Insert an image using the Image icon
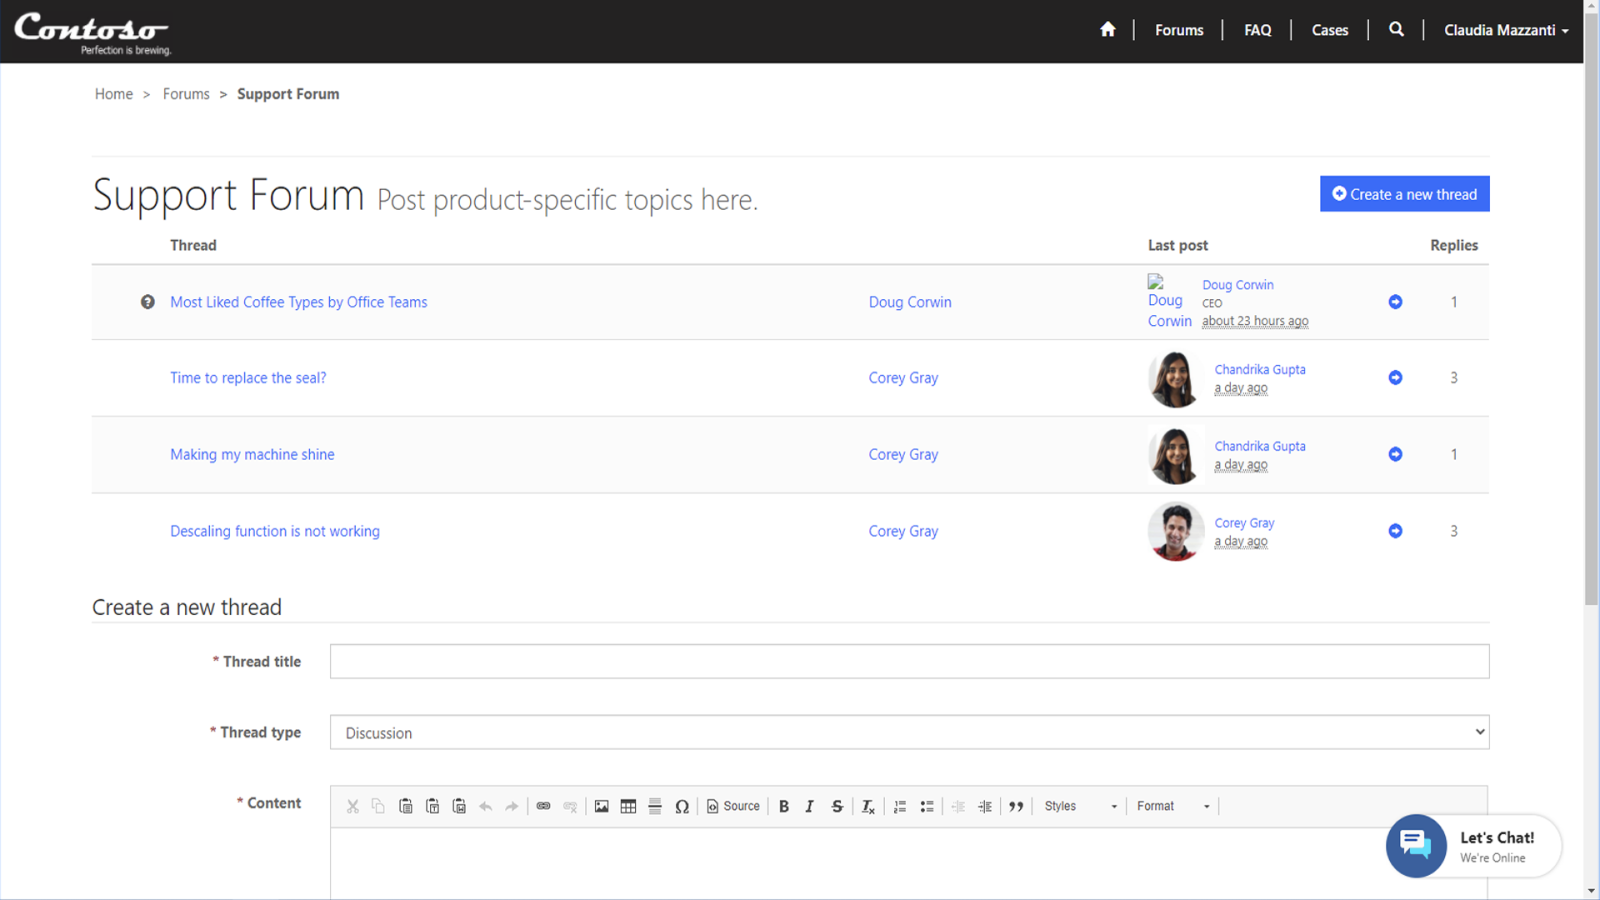Screen dimensions: 1600x900 [601, 806]
